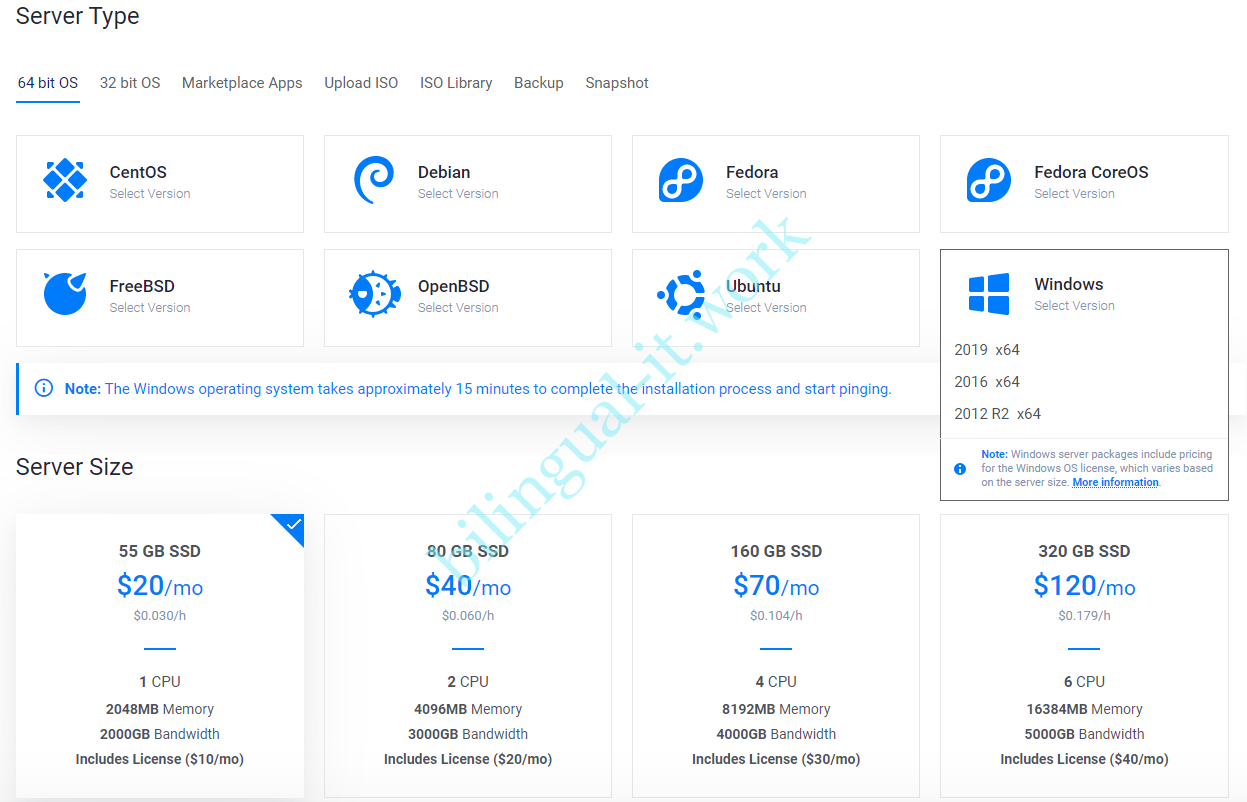This screenshot has width=1247, height=802.
Task: Switch to the 32 bit OS tab
Action: (x=130, y=83)
